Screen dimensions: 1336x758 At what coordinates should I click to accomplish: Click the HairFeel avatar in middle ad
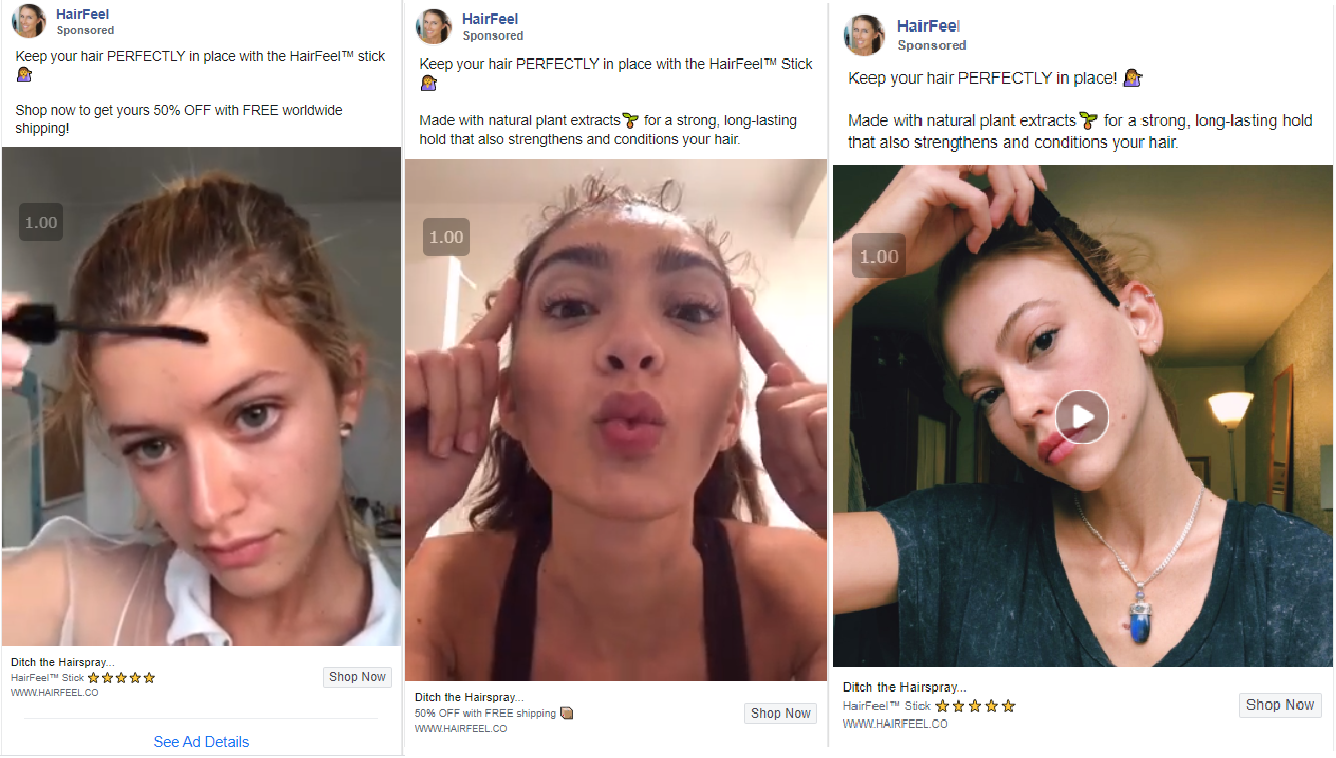click(x=434, y=26)
